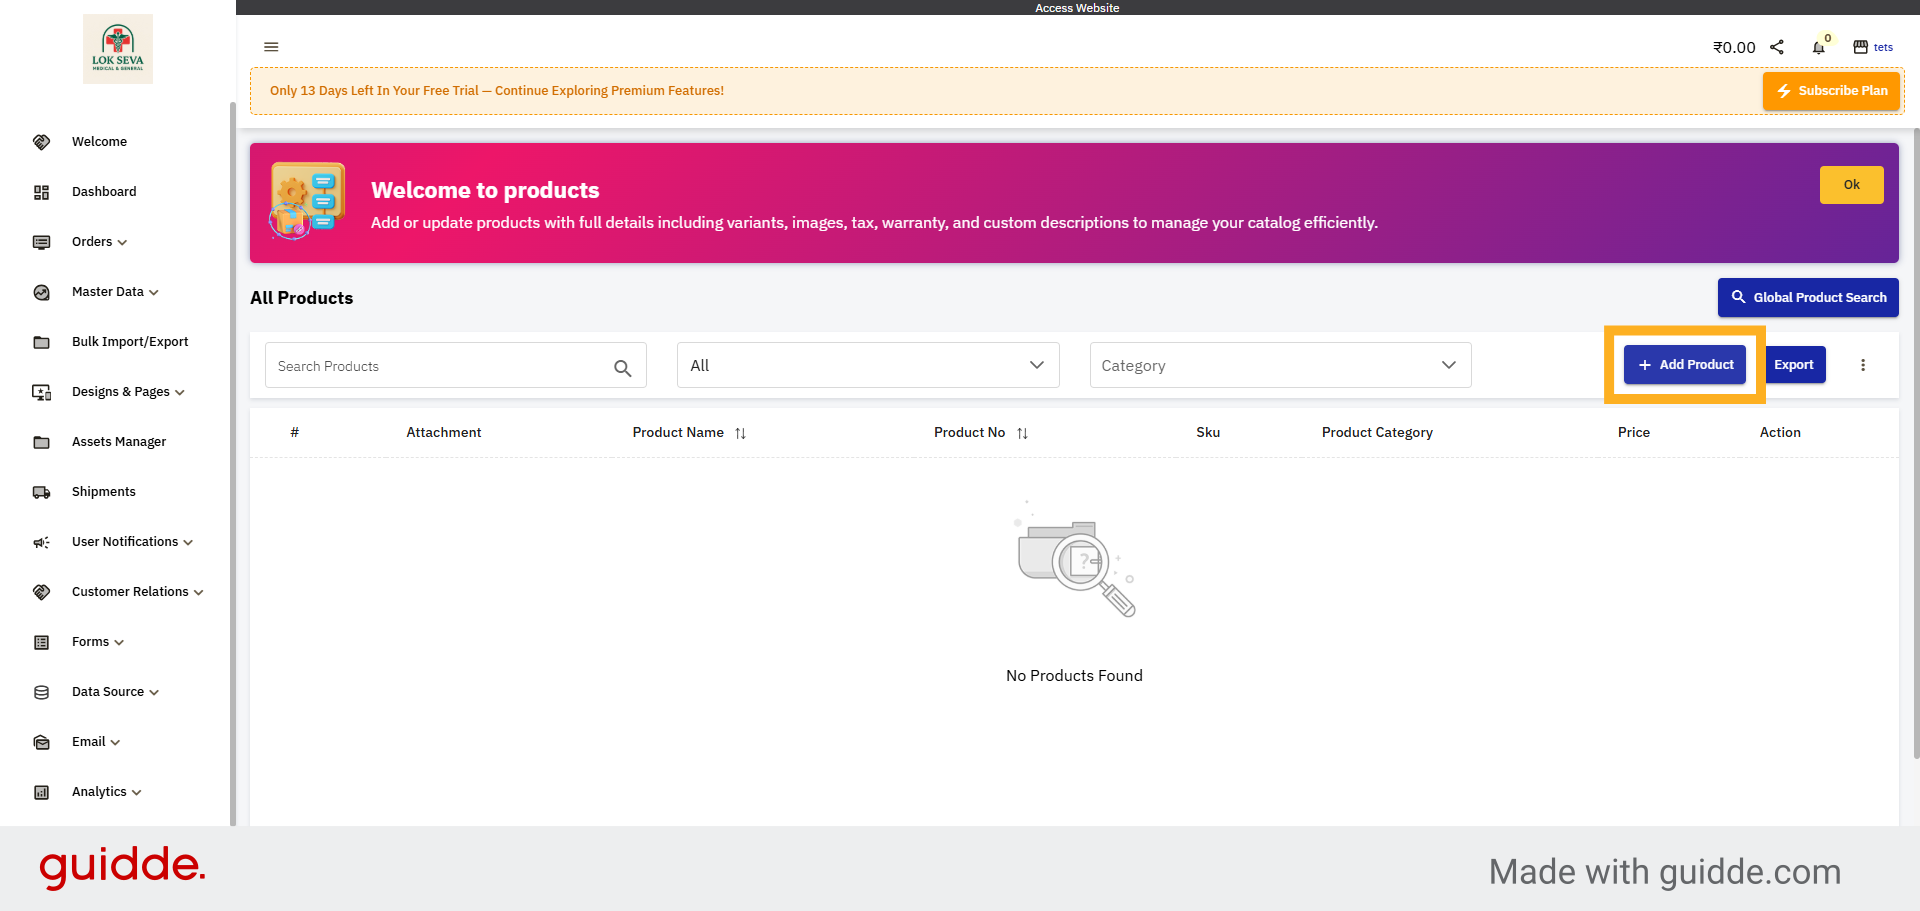
Task: Click the Attachment column header
Action: (444, 432)
